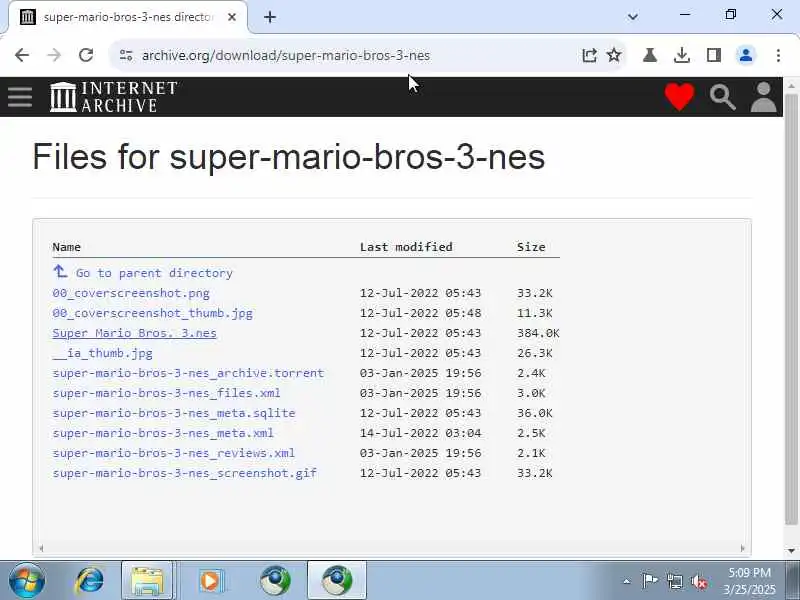Click the browser forward arrow
The image size is (800, 600).
[x=54, y=55]
